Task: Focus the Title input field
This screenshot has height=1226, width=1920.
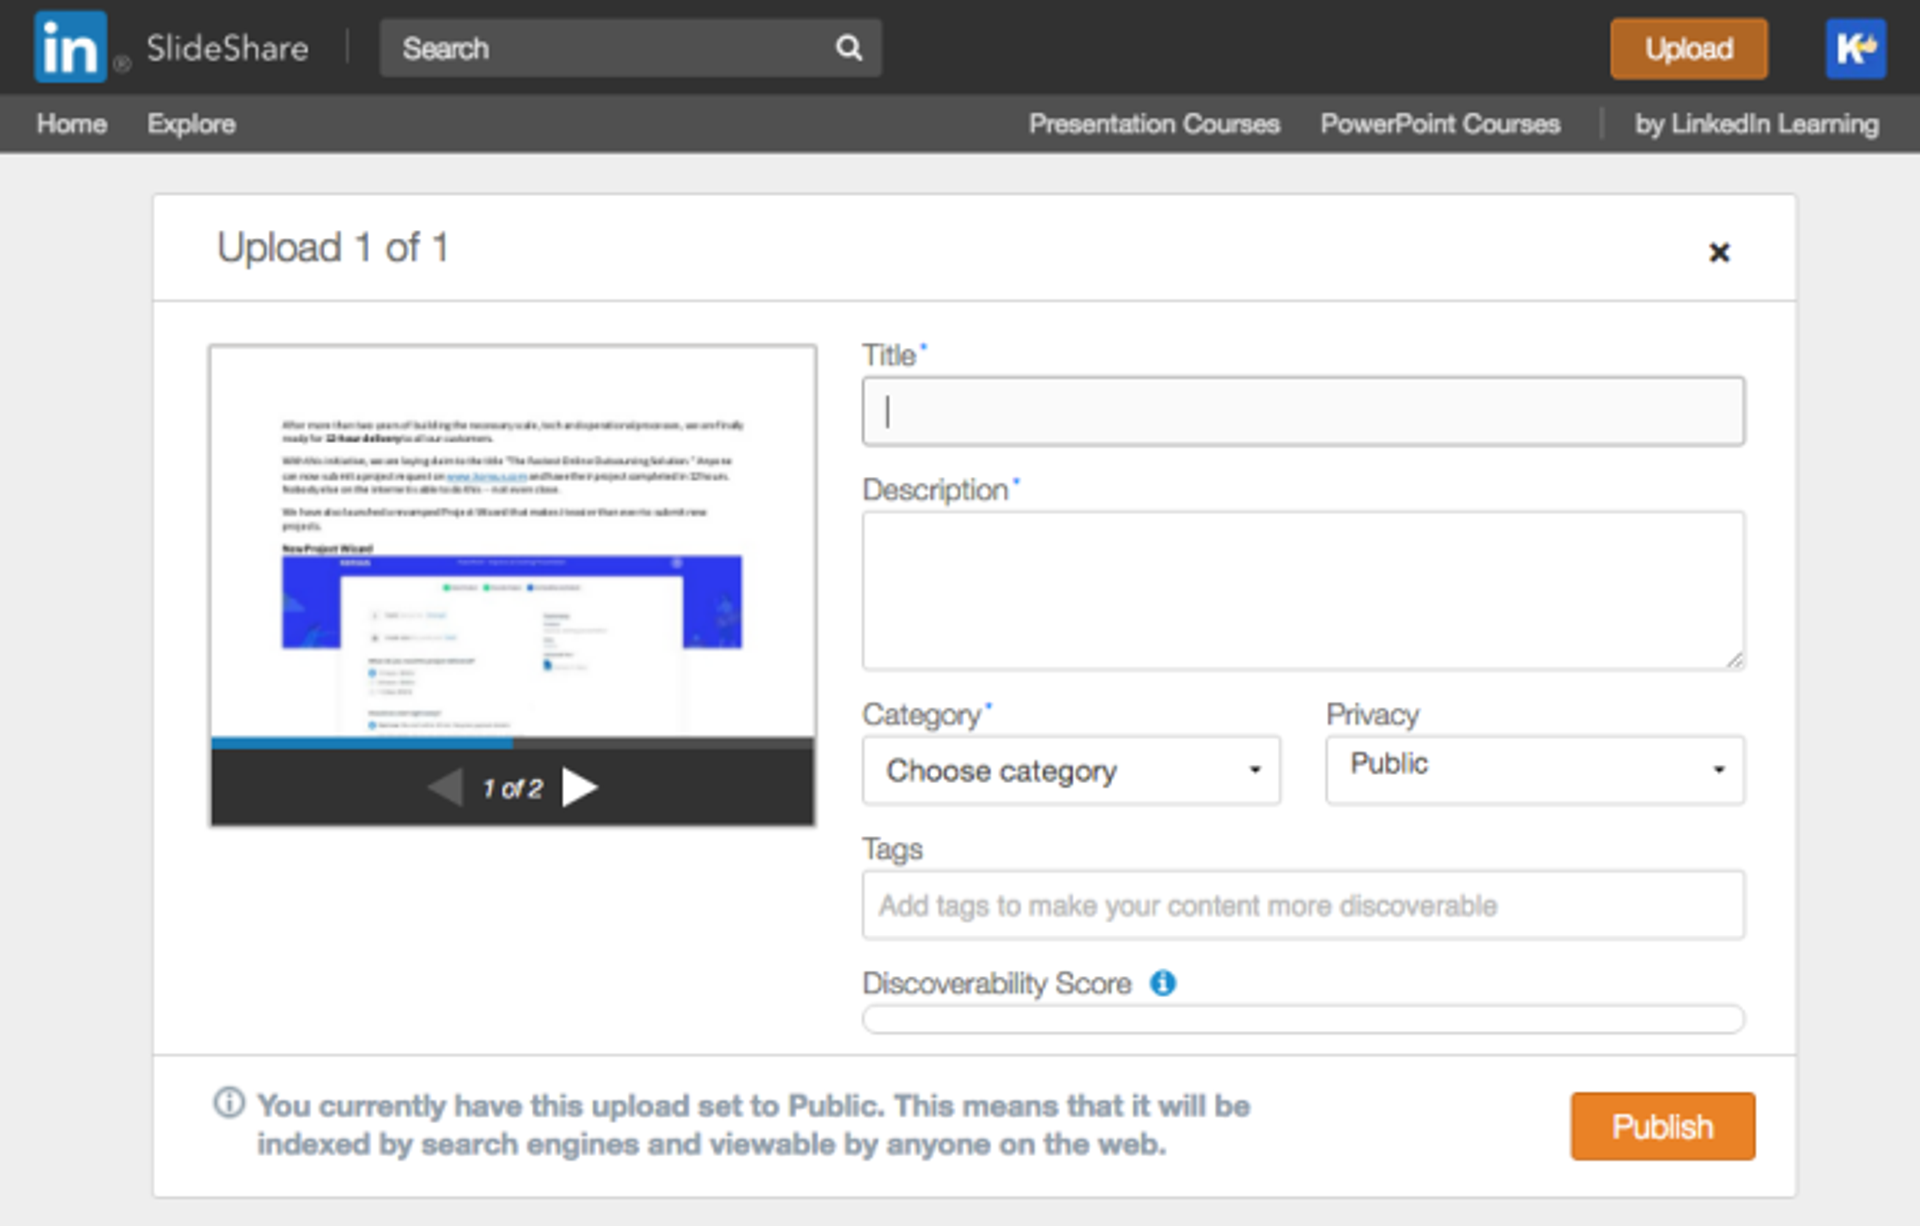Action: click(1302, 411)
